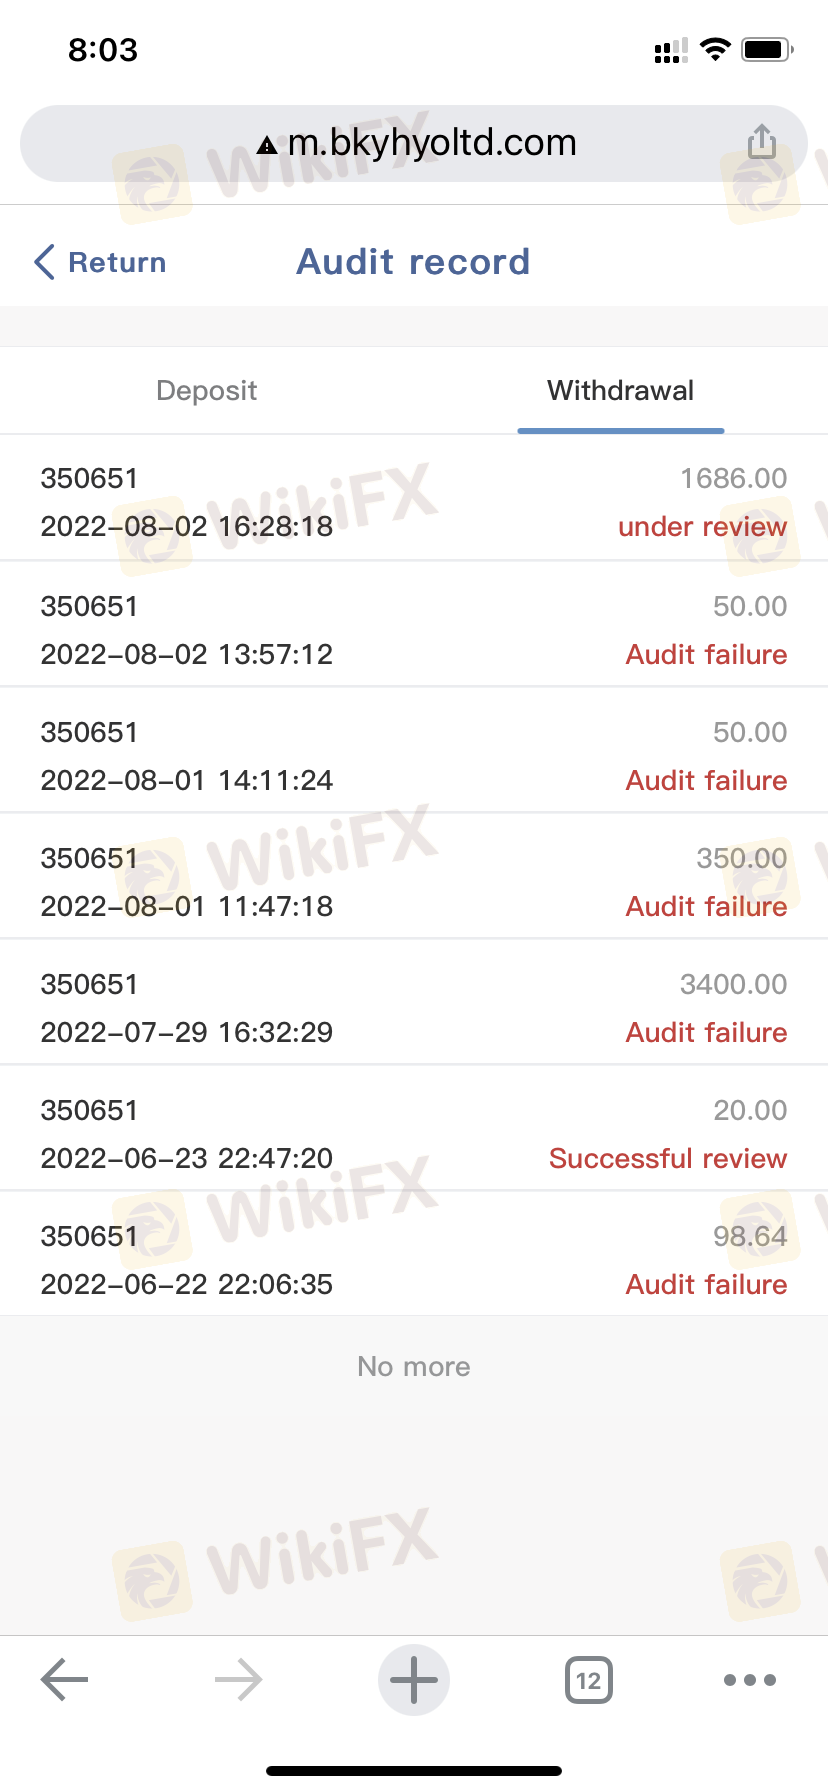This screenshot has width=828, height=1792.
Task: Tap the back chevron beside Return
Action: 44,262
